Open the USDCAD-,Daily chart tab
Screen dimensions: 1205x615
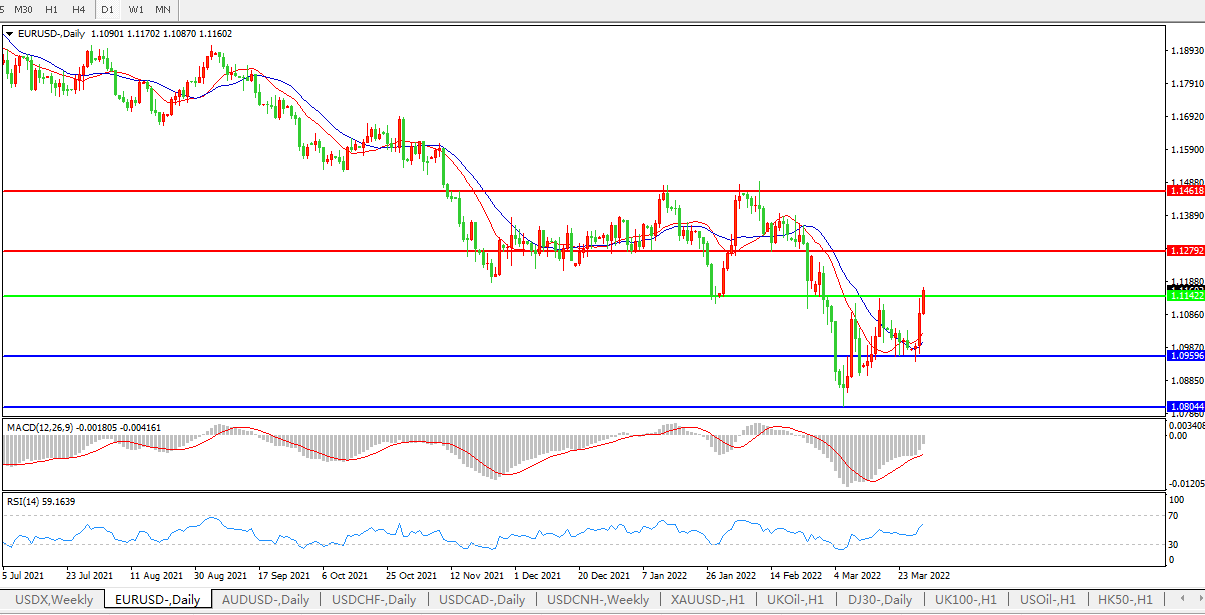coord(482,600)
